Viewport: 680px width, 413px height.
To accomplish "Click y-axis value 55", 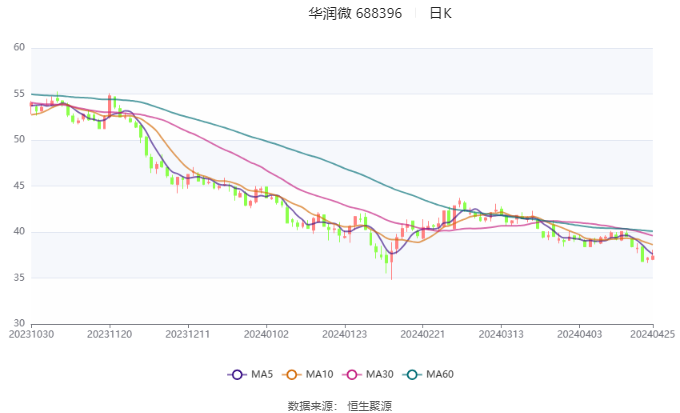I will coord(19,94).
